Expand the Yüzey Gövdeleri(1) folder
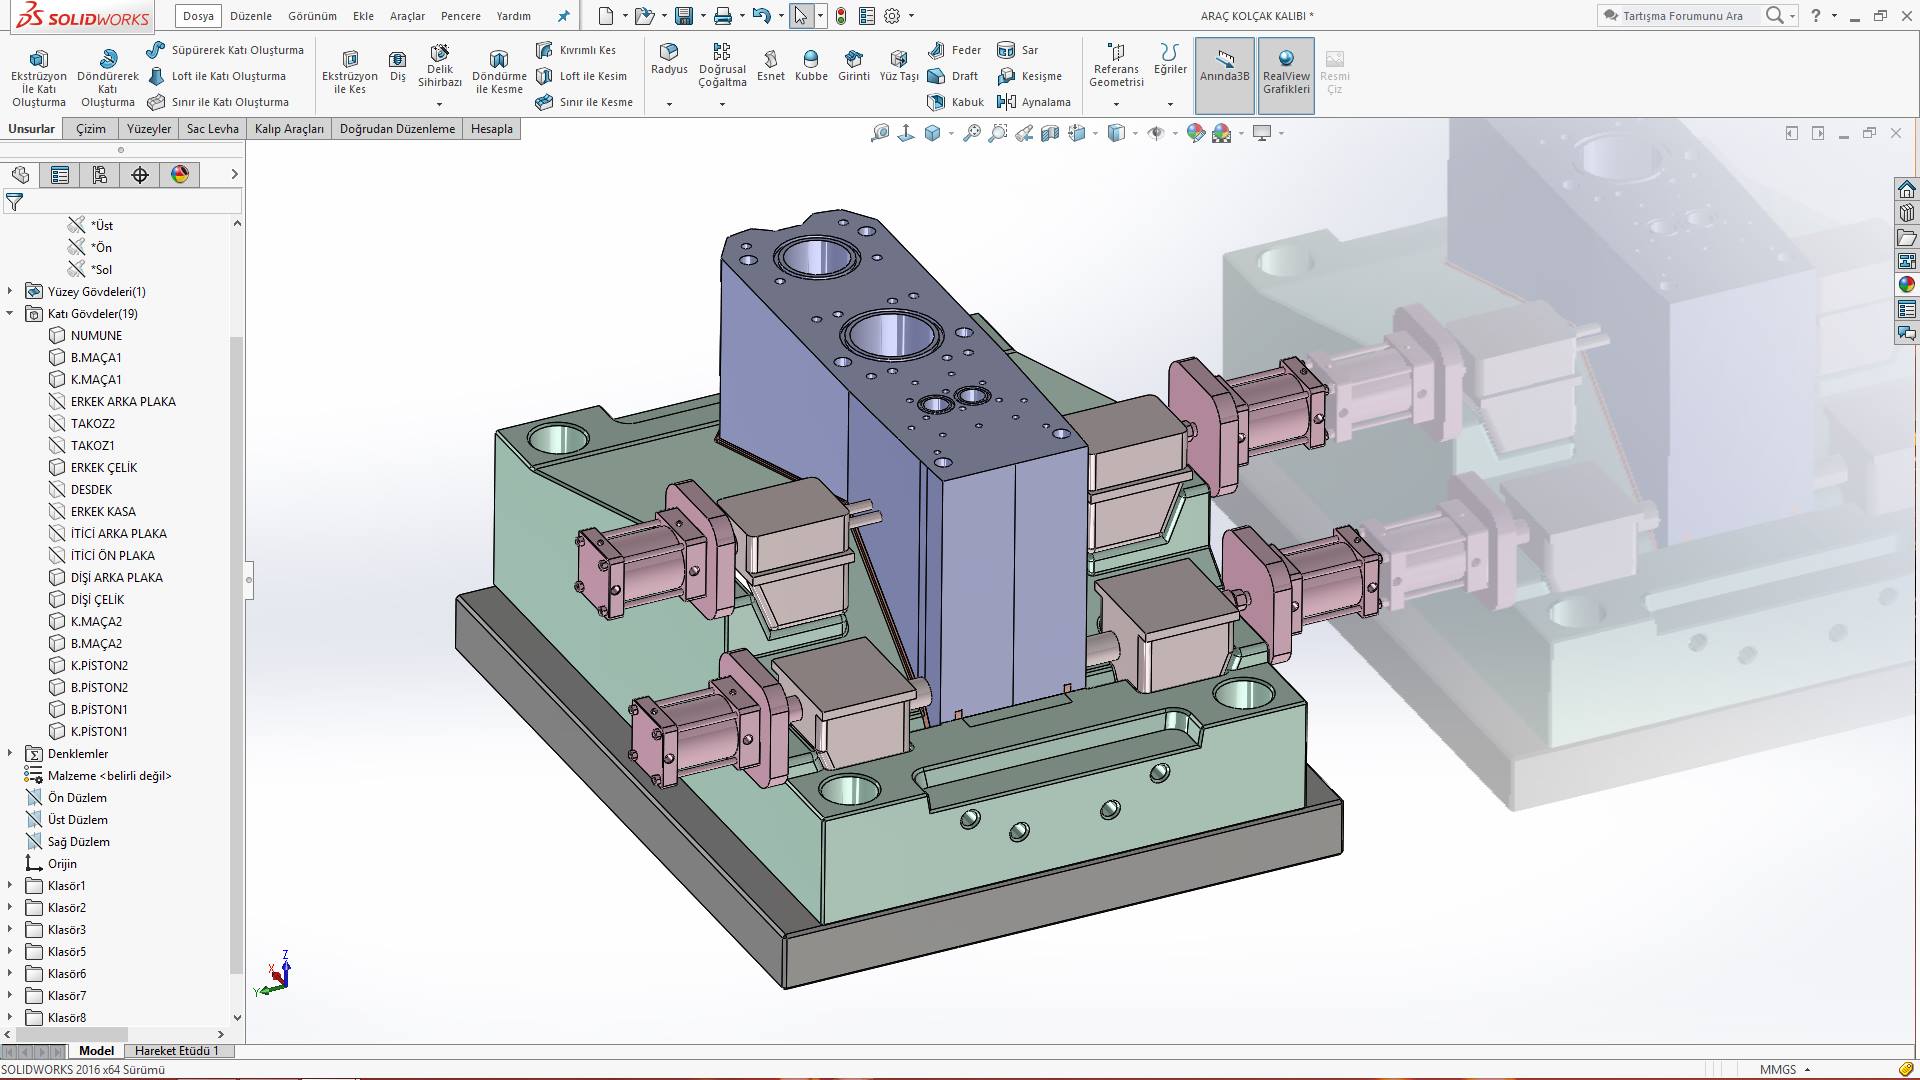1920x1080 pixels. click(x=10, y=291)
